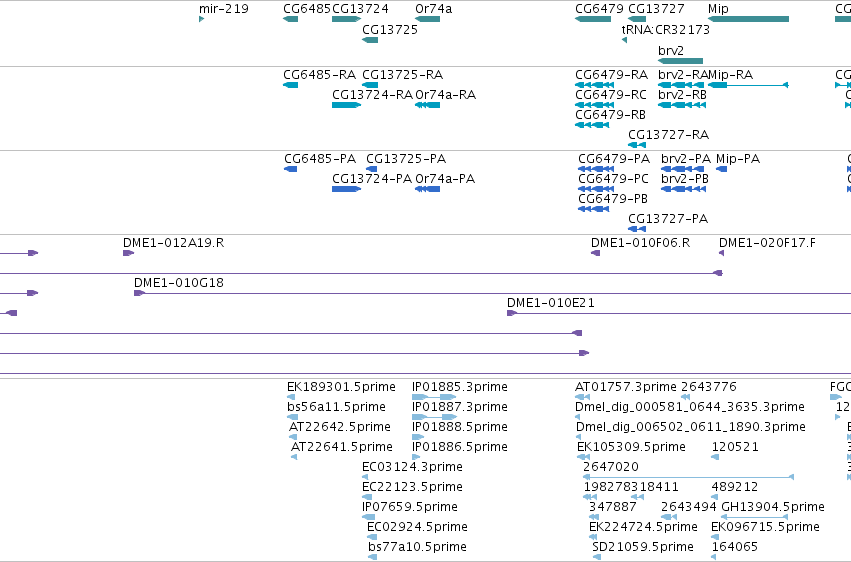Viewport: 851px width, 562px height.
Task: Click the CG6485-PA protein label
Action: [x=320, y=158]
